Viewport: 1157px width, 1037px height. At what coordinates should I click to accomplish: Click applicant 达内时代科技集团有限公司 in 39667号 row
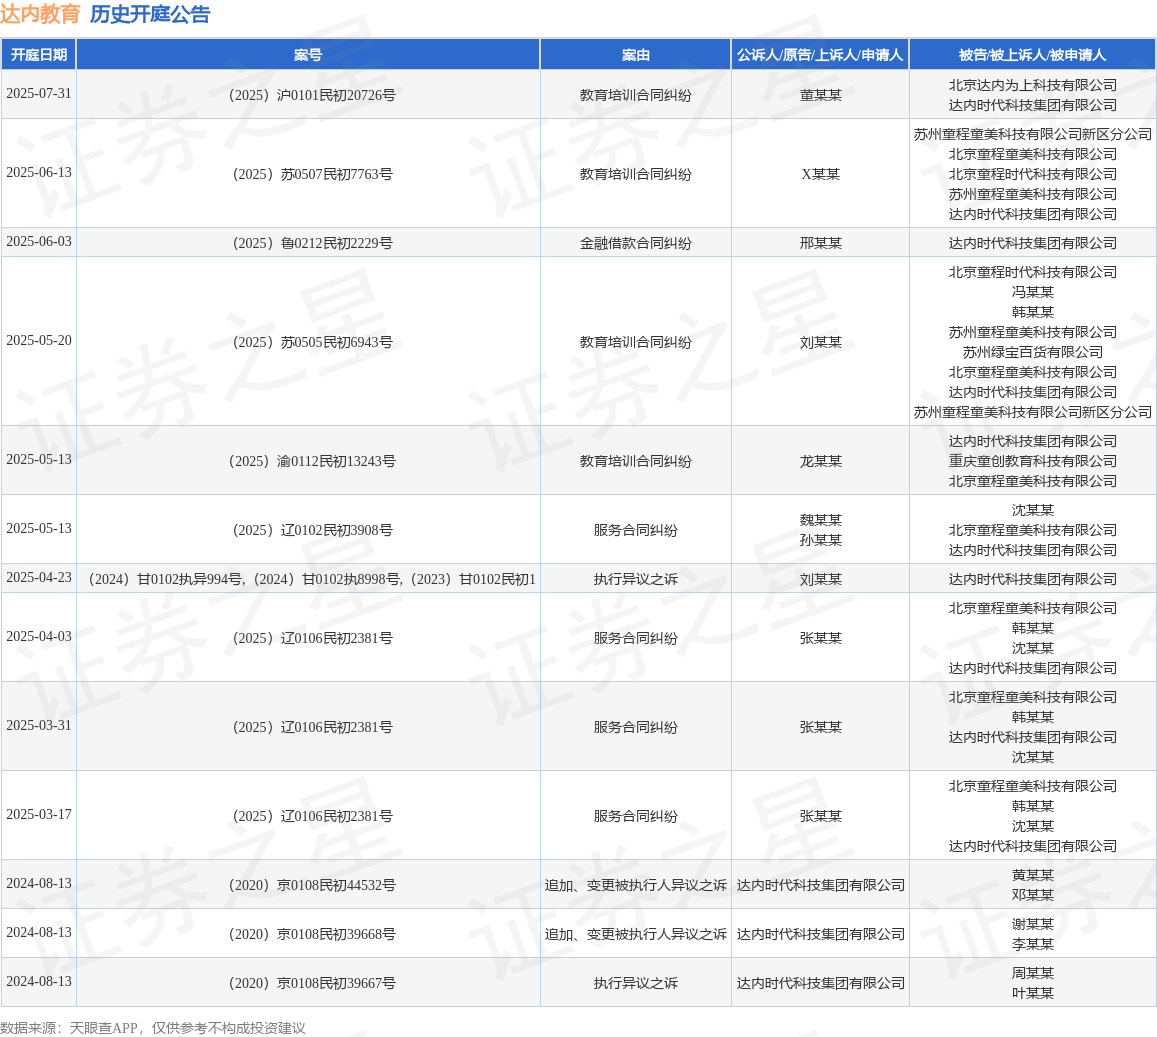point(821,983)
